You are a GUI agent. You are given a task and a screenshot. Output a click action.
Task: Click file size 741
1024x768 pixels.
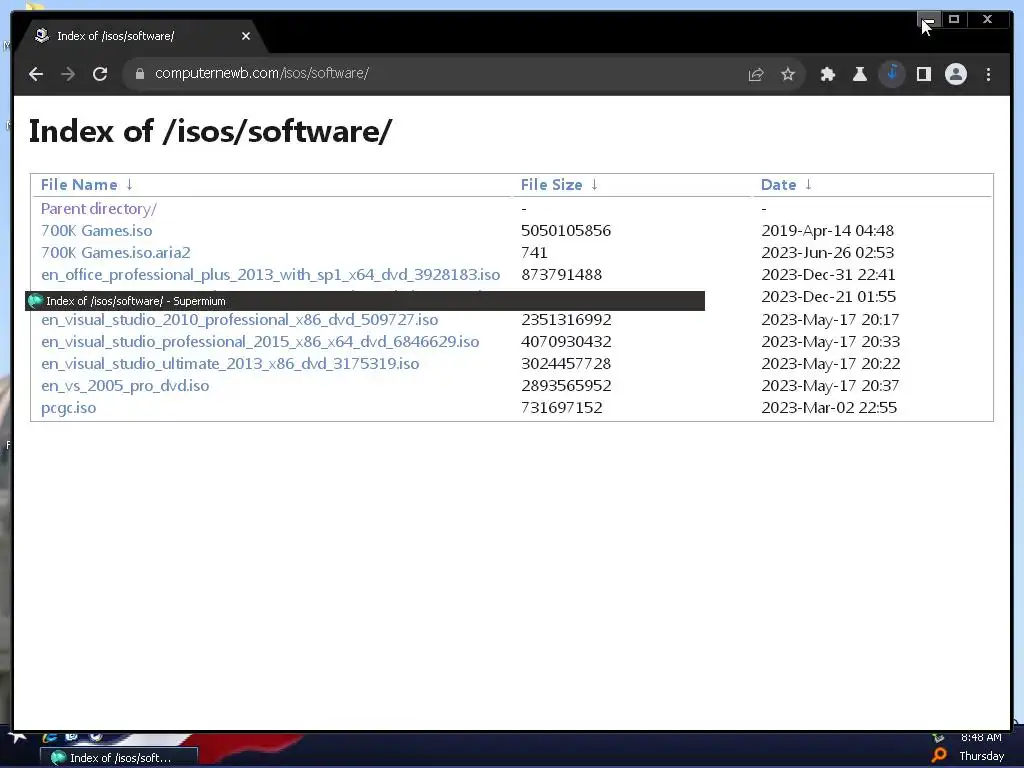point(534,253)
